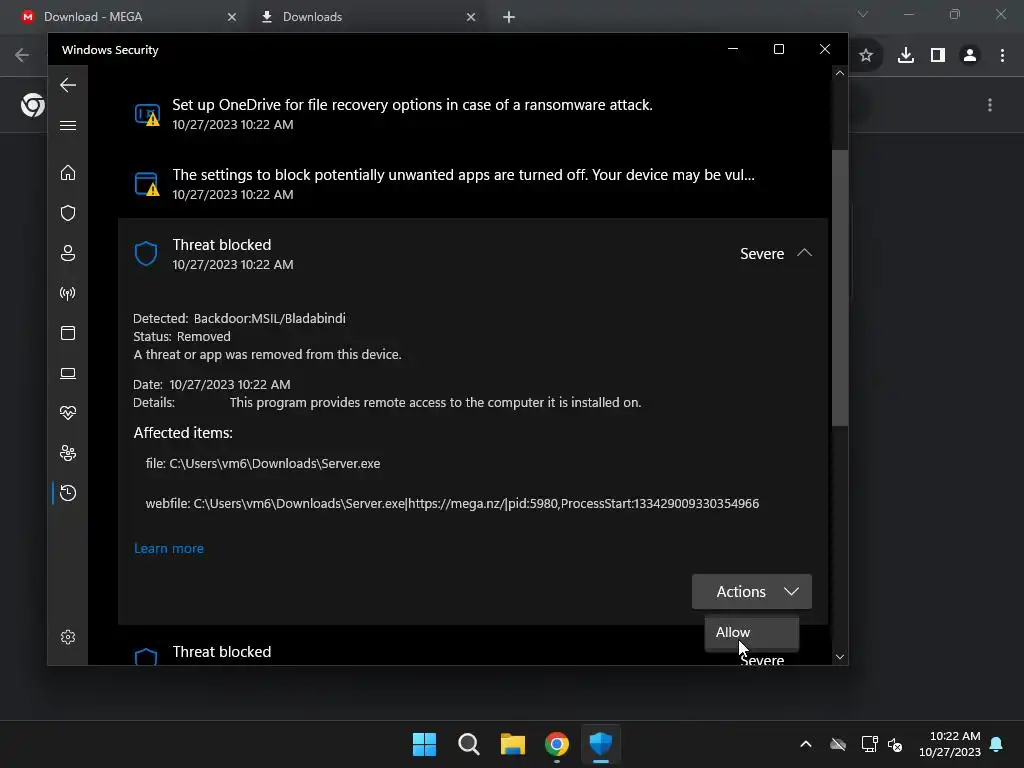Minimize the Windows Security window

point(733,50)
